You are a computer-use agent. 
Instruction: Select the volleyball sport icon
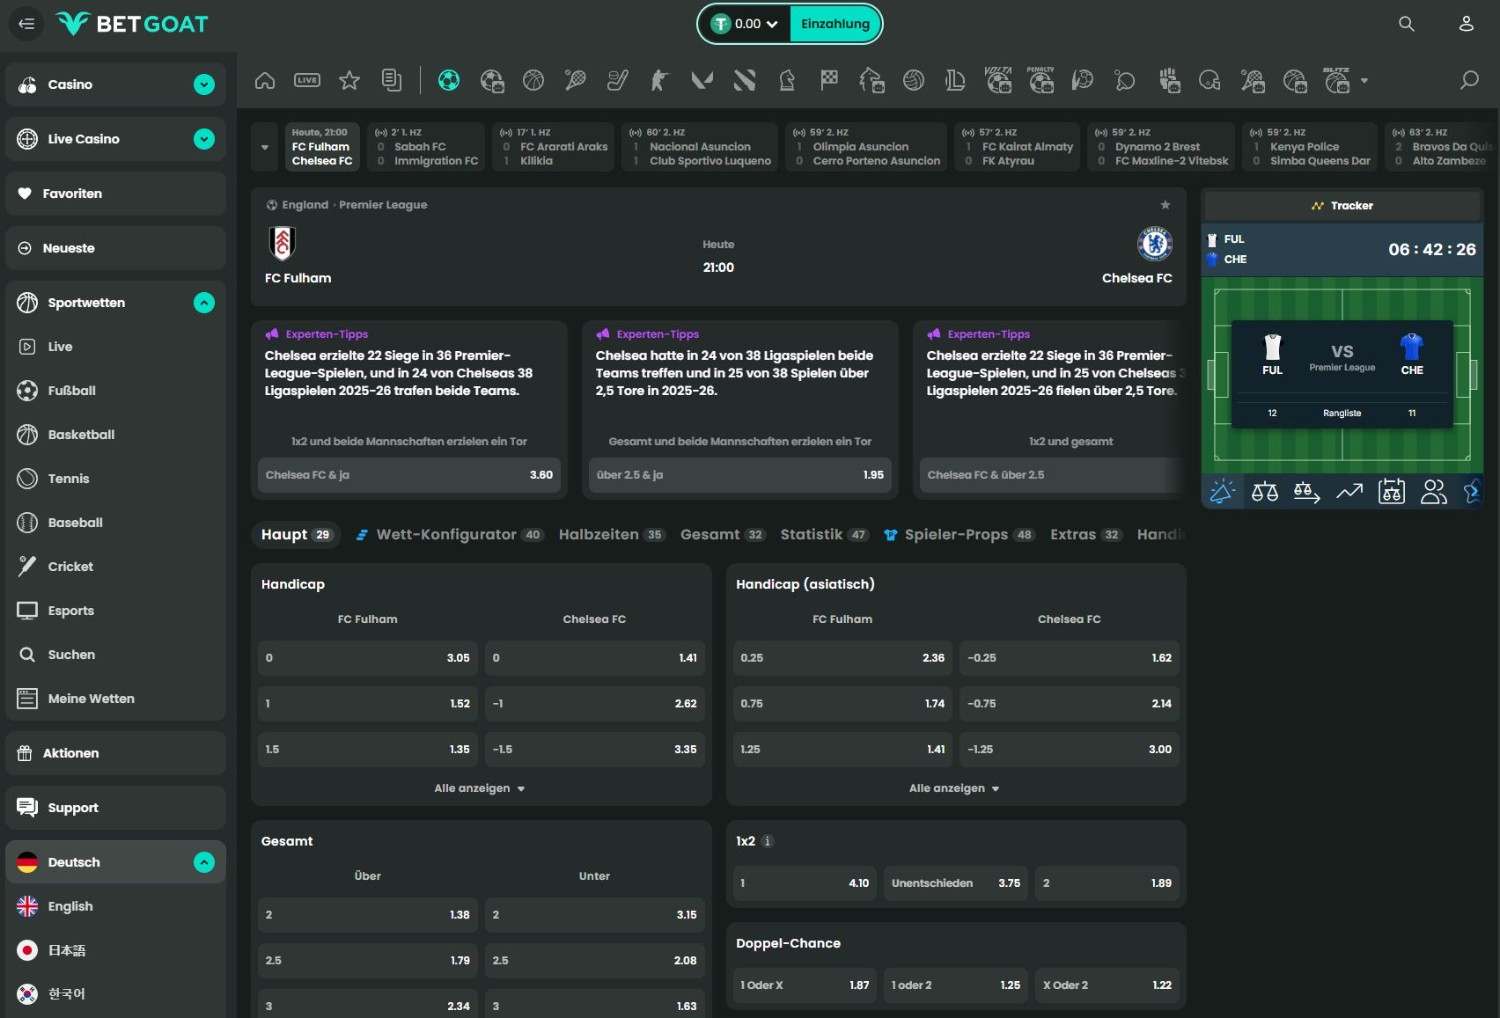(913, 80)
